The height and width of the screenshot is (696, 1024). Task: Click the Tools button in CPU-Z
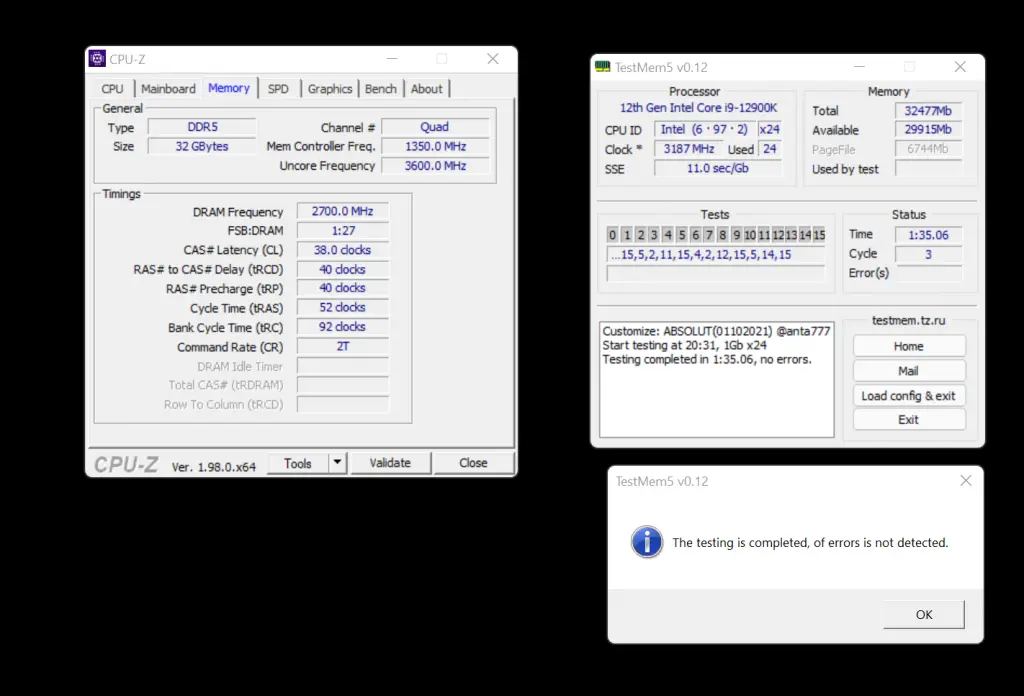pos(298,463)
